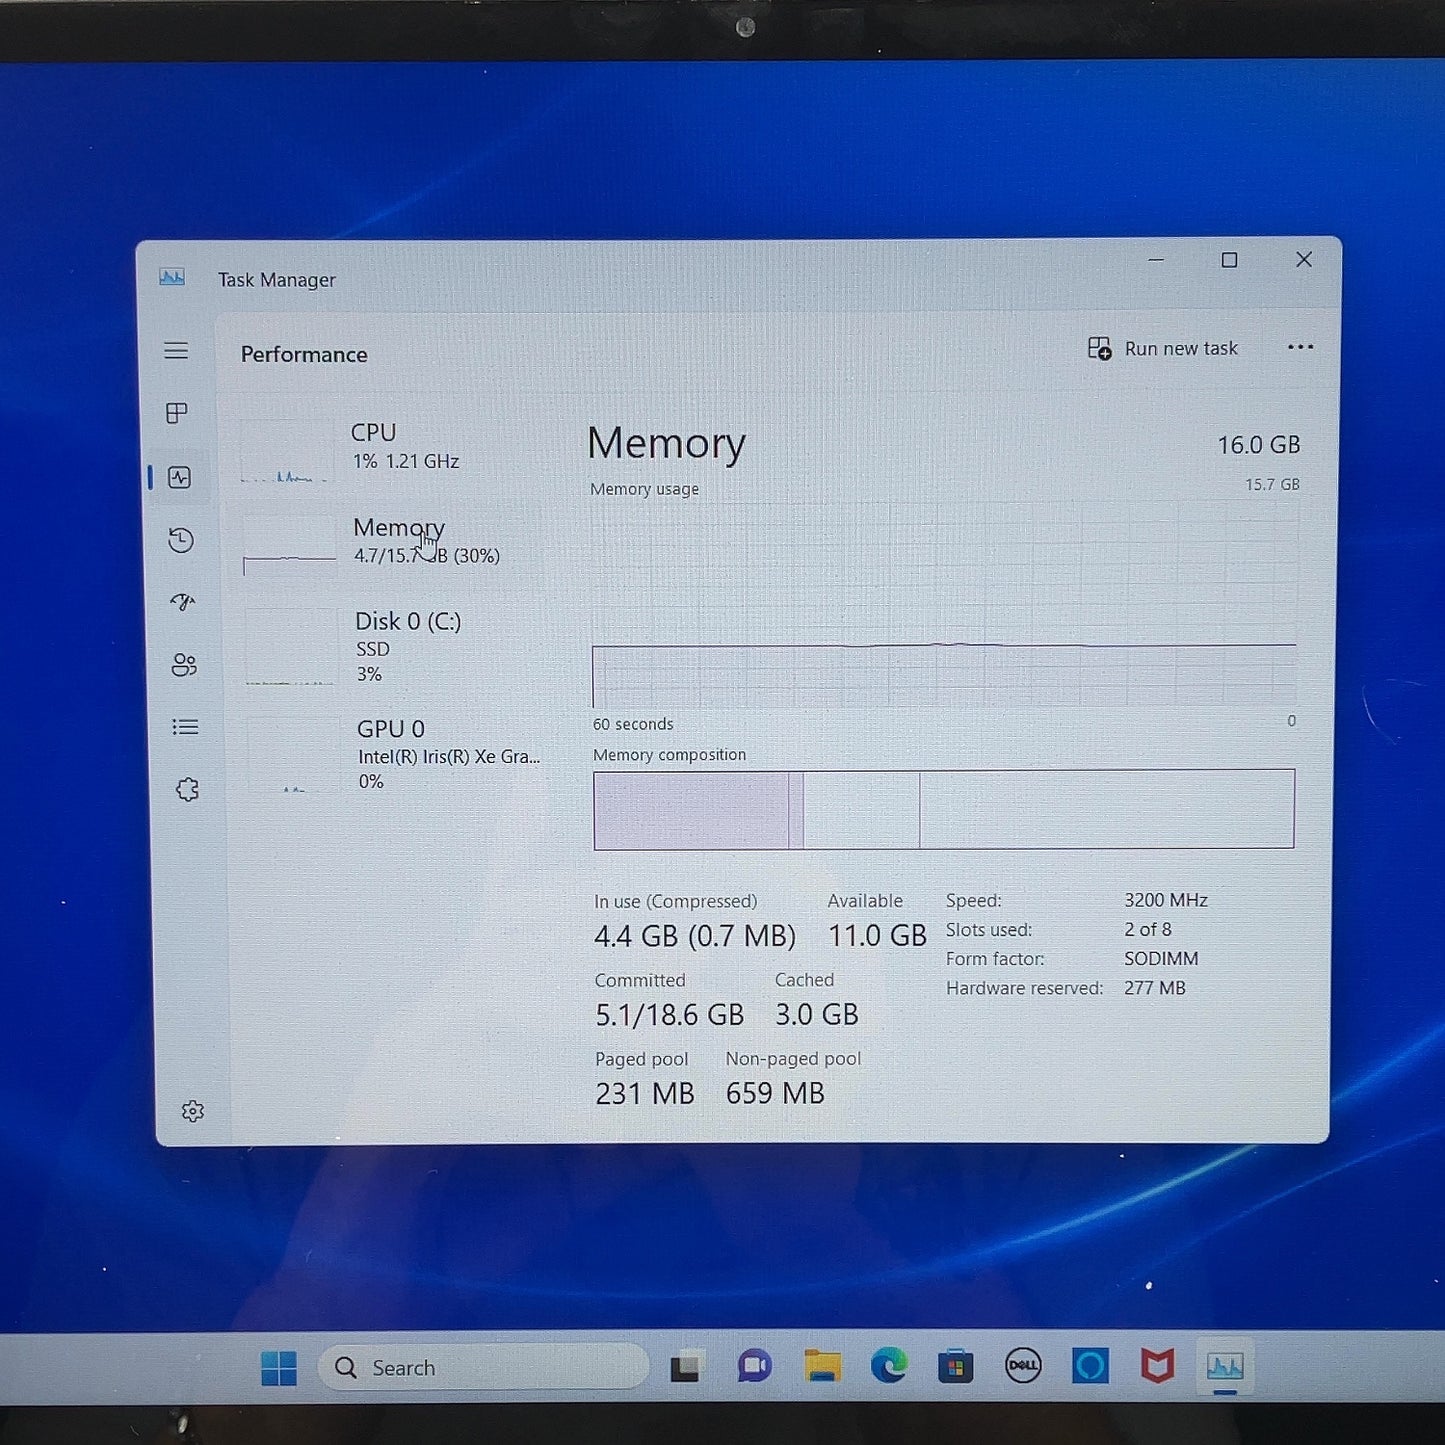Click the "659 MB" non-paged pool value
This screenshot has width=1445, height=1445.
tap(776, 1094)
